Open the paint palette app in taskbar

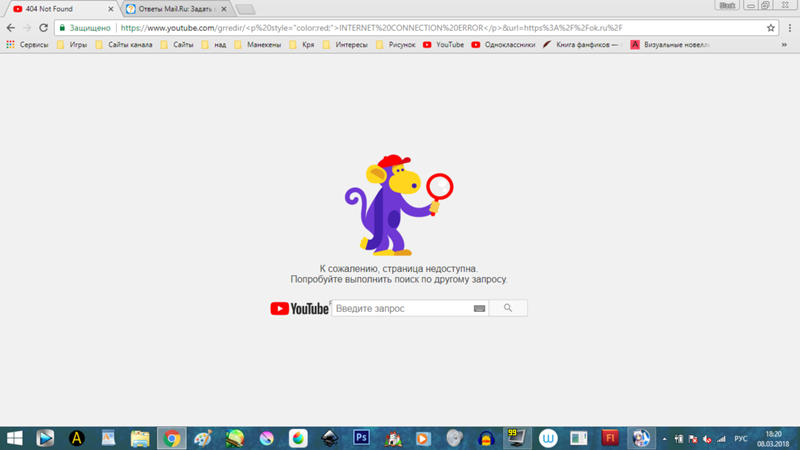coord(203,438)
